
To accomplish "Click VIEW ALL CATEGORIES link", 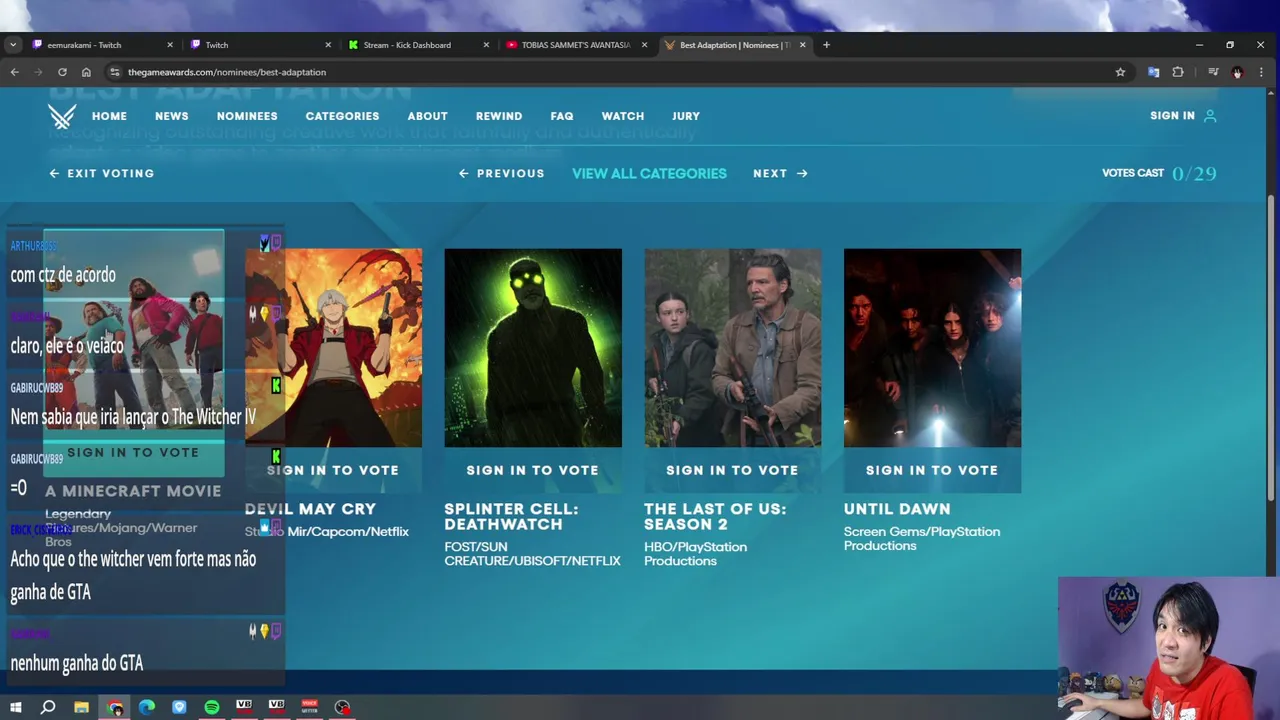I will pos(649,173).
